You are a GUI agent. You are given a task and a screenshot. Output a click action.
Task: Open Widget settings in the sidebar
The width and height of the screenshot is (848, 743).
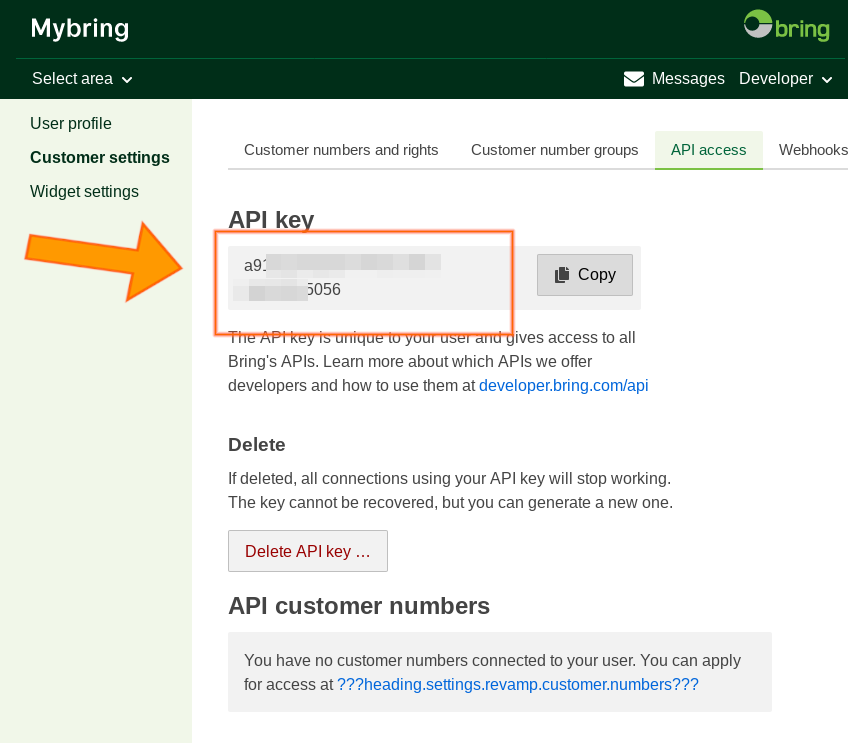[84, 191]
